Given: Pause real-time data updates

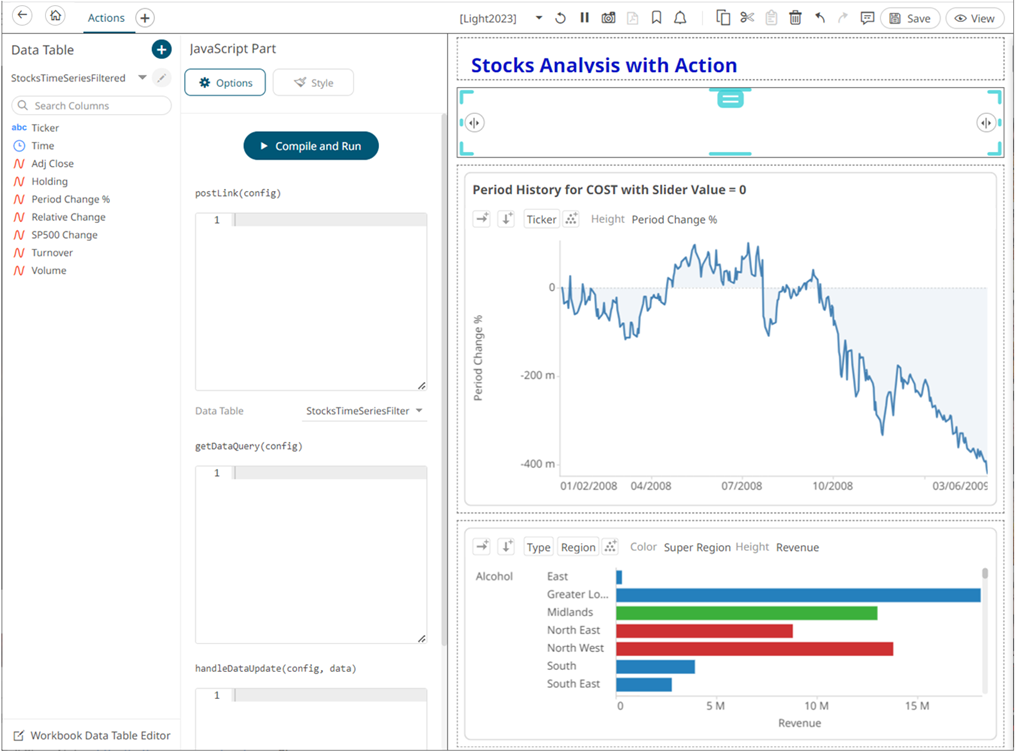Looking at the screenshot, I should [x=584, y=18].
